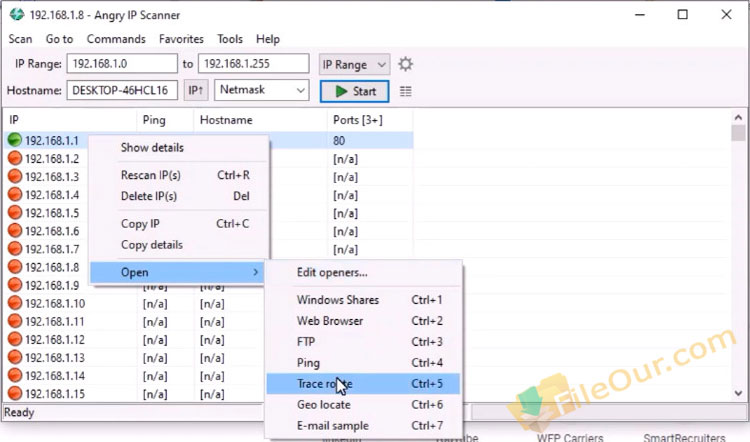Open the Help menu
Screen dimensions: 750x442
[x=268, y=39]
